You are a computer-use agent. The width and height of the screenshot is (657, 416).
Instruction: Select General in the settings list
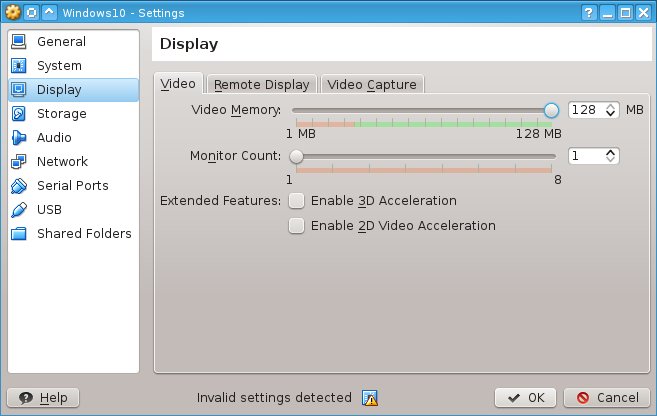coord(73,41)
